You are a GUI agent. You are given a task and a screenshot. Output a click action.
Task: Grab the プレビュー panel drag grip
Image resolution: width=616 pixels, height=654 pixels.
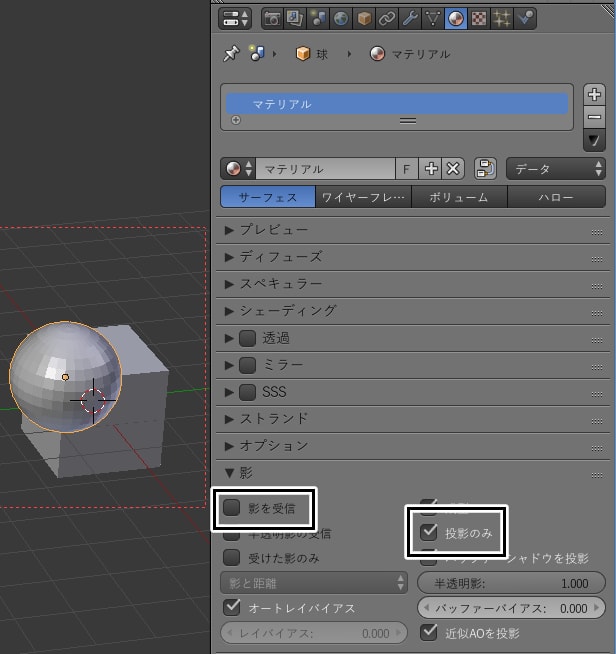597,232
